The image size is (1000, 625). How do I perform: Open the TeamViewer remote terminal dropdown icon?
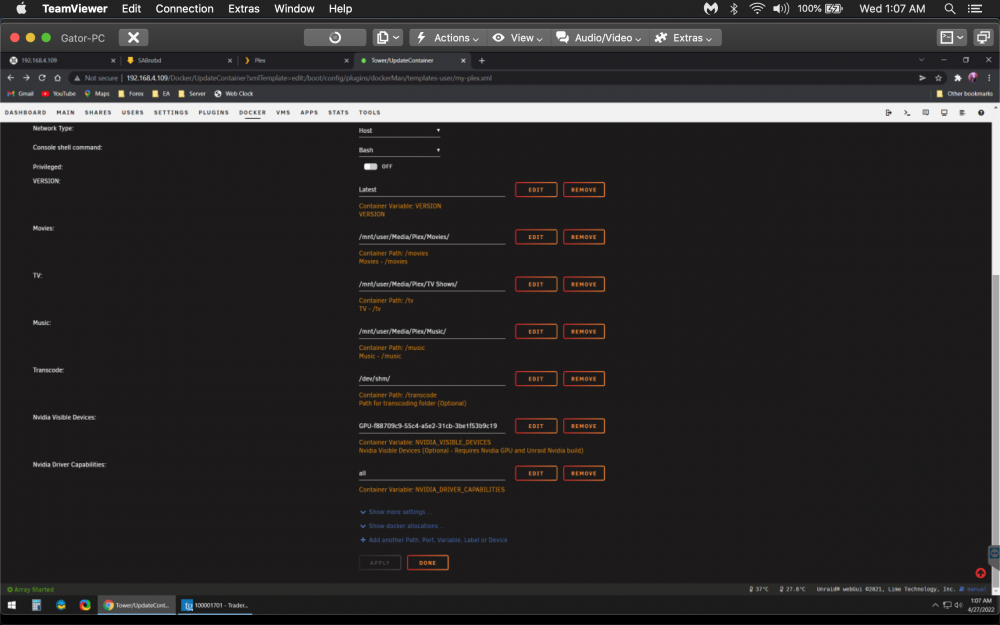[952, 38]
